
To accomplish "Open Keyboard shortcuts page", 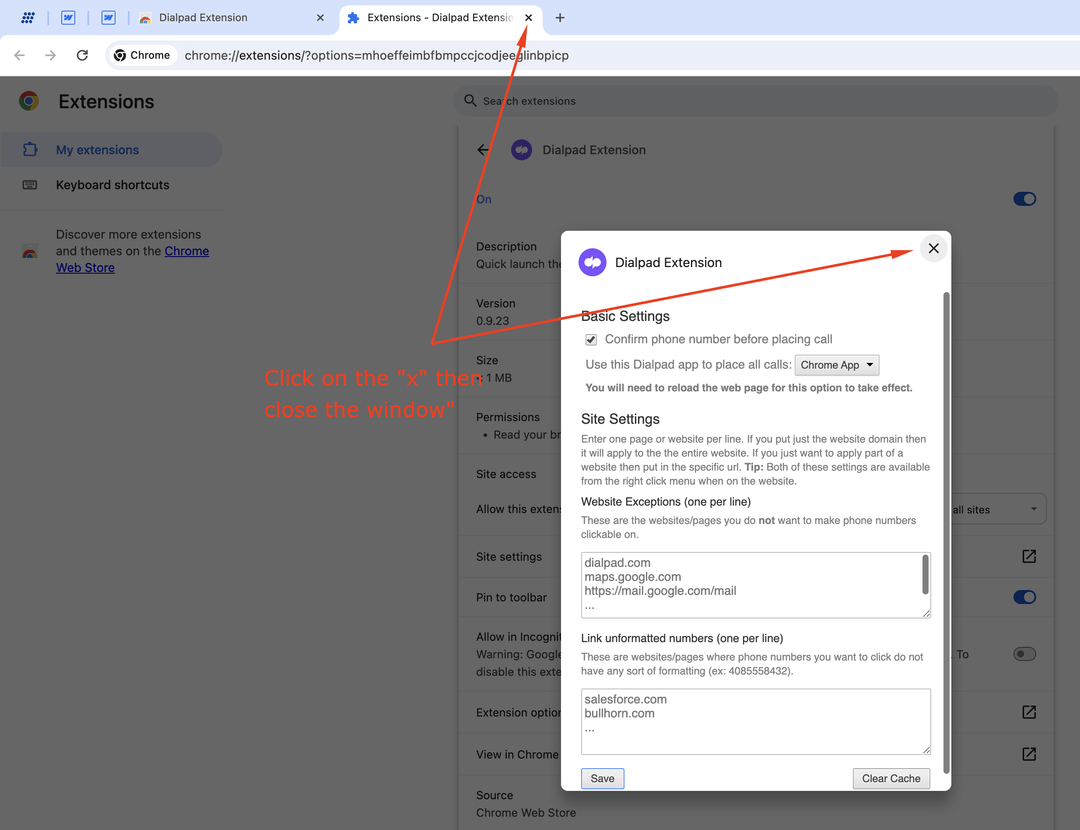I will [x=112, y=185].
